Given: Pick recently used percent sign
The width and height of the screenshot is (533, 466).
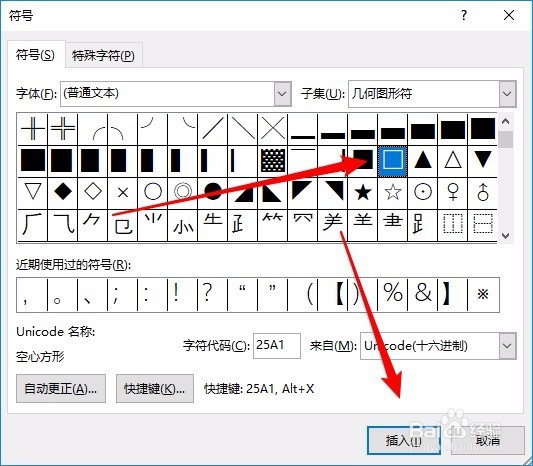Looking at the screenshot, I should click(x=393, y=294).
